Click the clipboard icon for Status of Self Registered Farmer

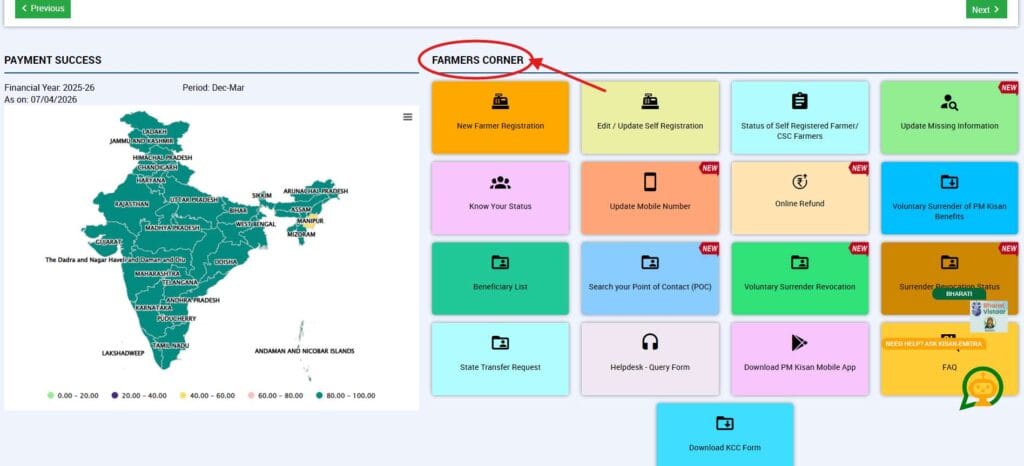(799, 101)
